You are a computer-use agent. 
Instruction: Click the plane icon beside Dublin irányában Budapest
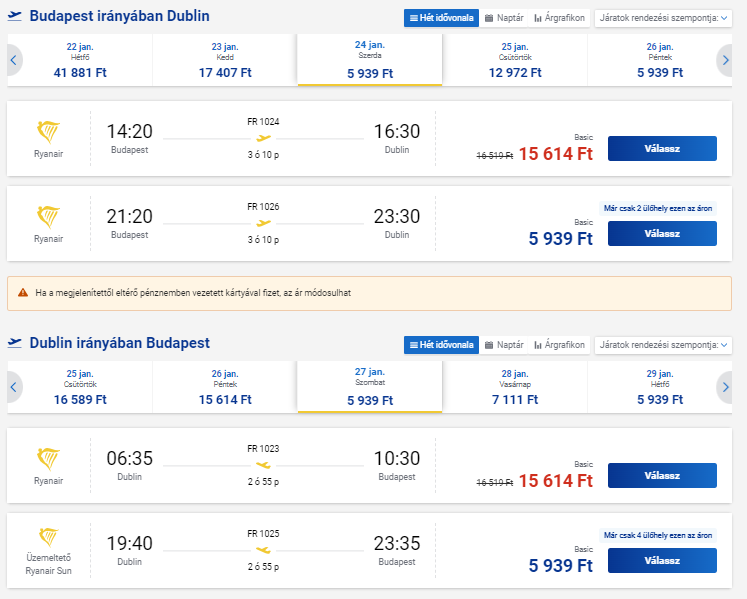(x=15, y=343)
